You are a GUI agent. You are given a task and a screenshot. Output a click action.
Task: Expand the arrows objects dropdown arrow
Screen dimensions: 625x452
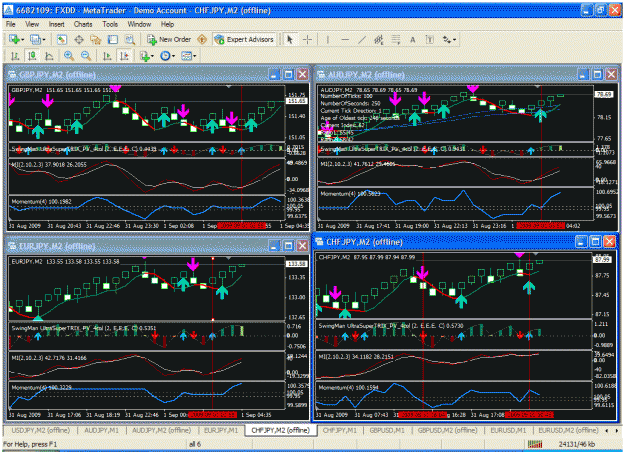click(454, 39)
